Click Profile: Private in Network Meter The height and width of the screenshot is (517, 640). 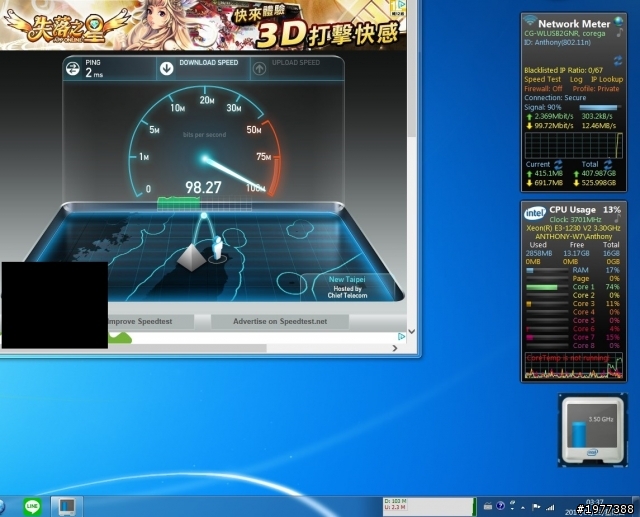click(596, 89)
